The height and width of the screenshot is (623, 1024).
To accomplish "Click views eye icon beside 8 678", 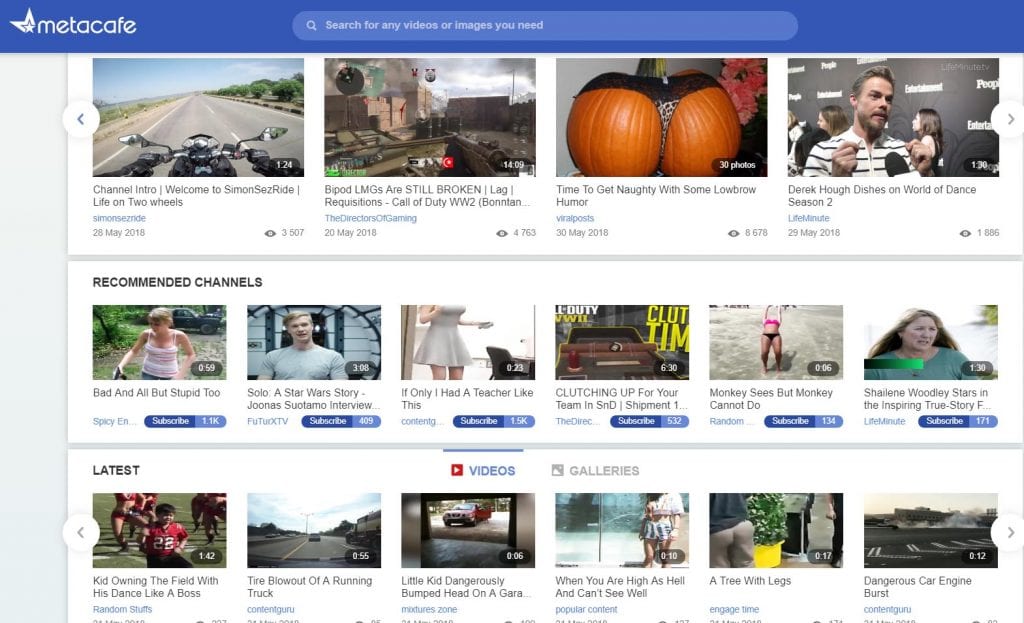I will click(734, 233).
